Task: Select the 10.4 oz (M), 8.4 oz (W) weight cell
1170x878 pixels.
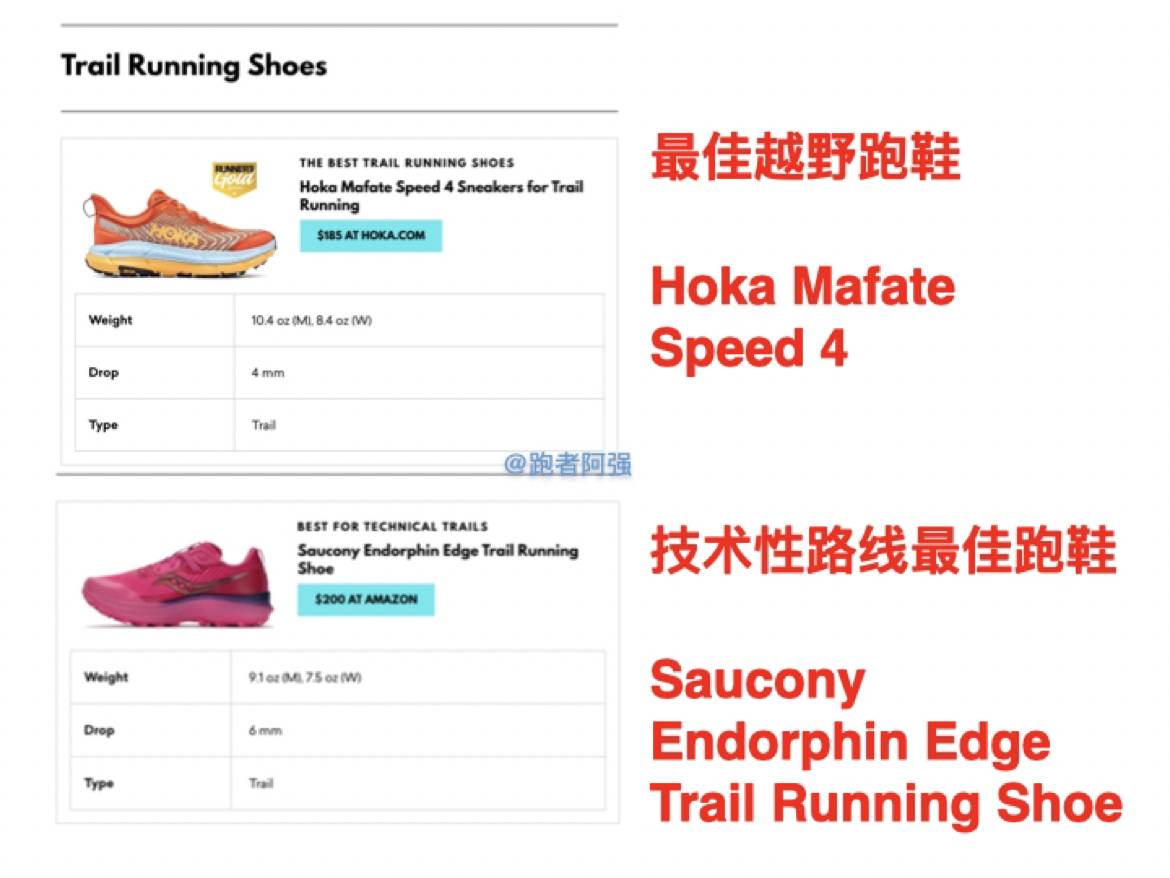Action: click(311, 321)
